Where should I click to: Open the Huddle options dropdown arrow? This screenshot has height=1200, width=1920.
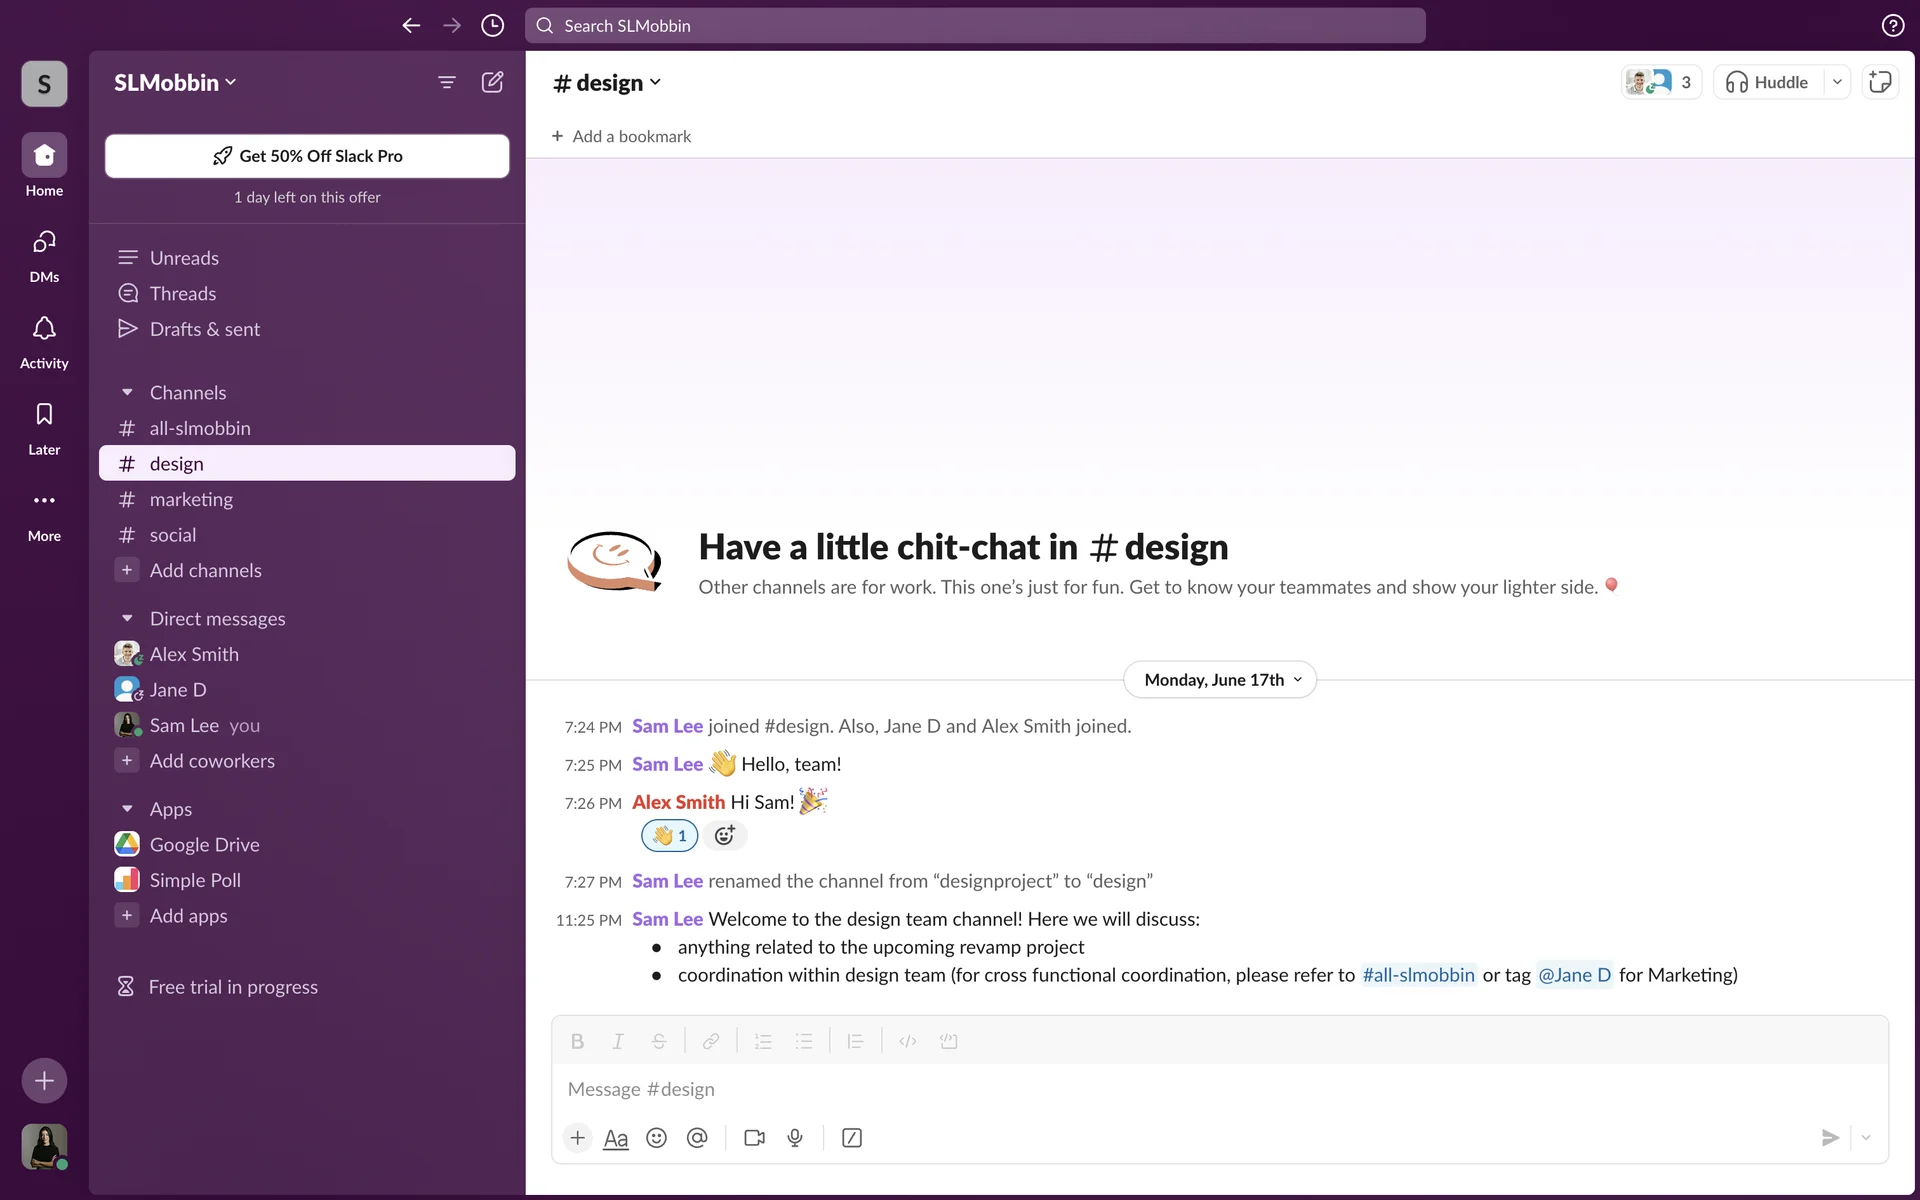tap(1837, 82)
